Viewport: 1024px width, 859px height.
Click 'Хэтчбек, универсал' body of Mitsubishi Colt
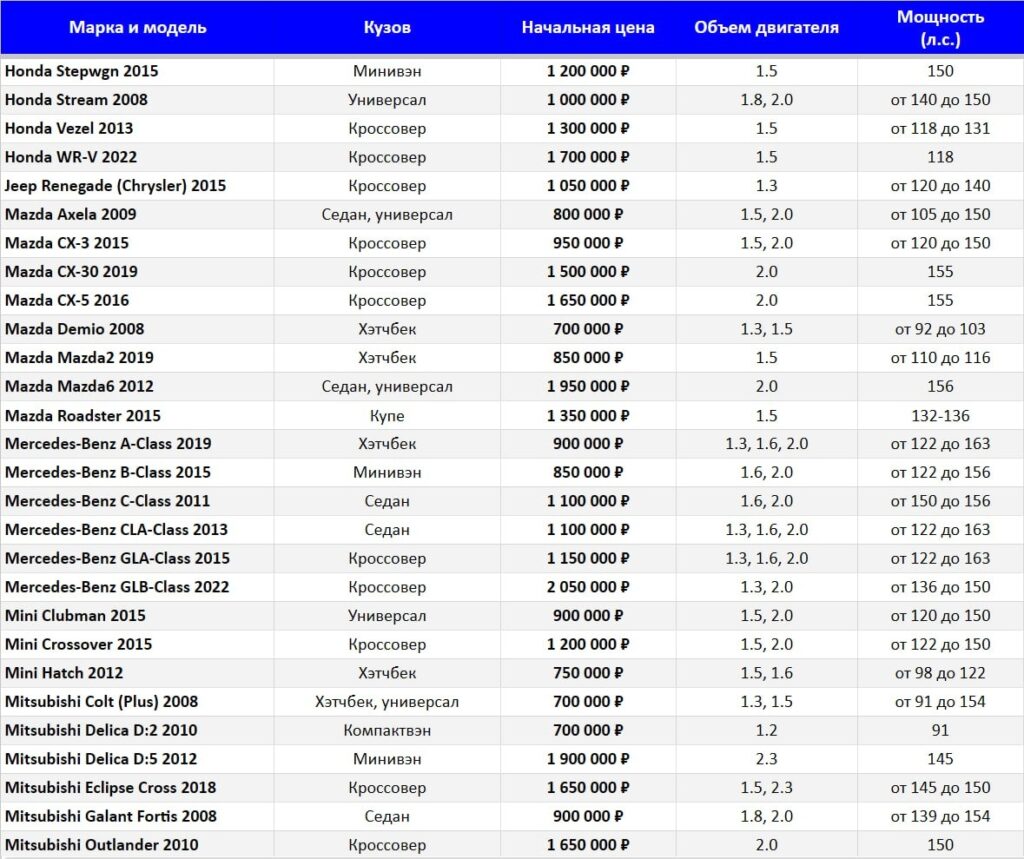pyautogui.click(x=387, y=702)
